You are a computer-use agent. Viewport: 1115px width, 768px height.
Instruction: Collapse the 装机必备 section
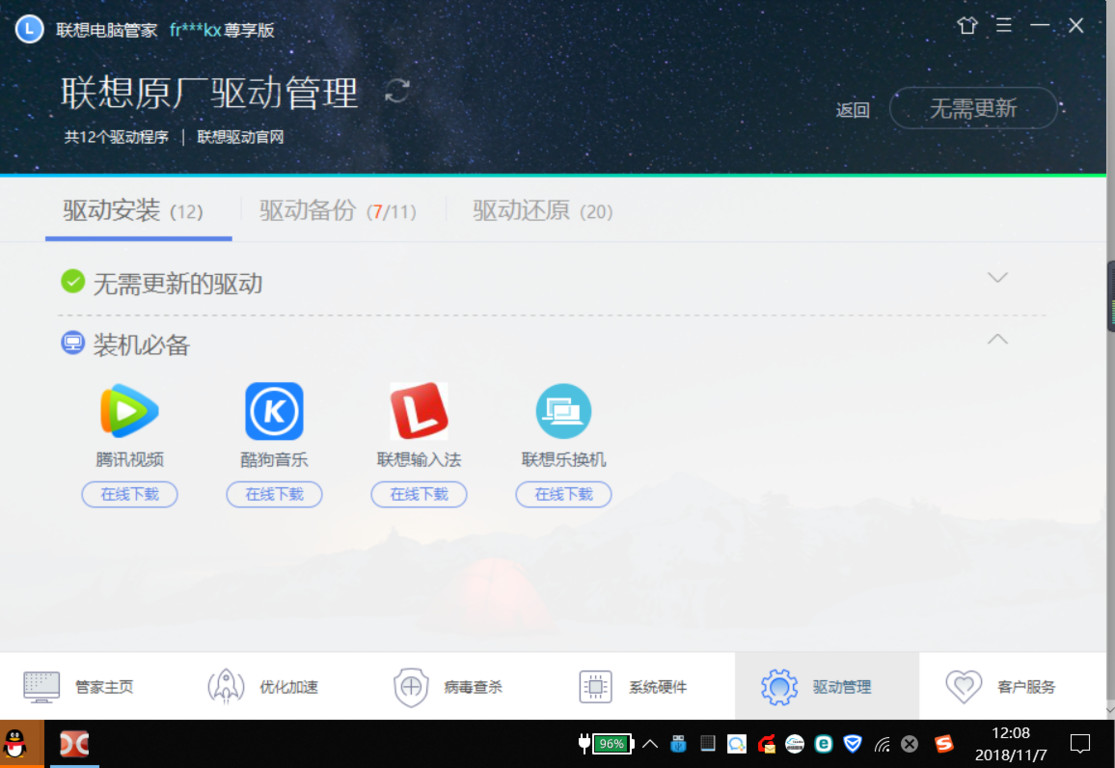pyautogui.click(x=997, y=340)
